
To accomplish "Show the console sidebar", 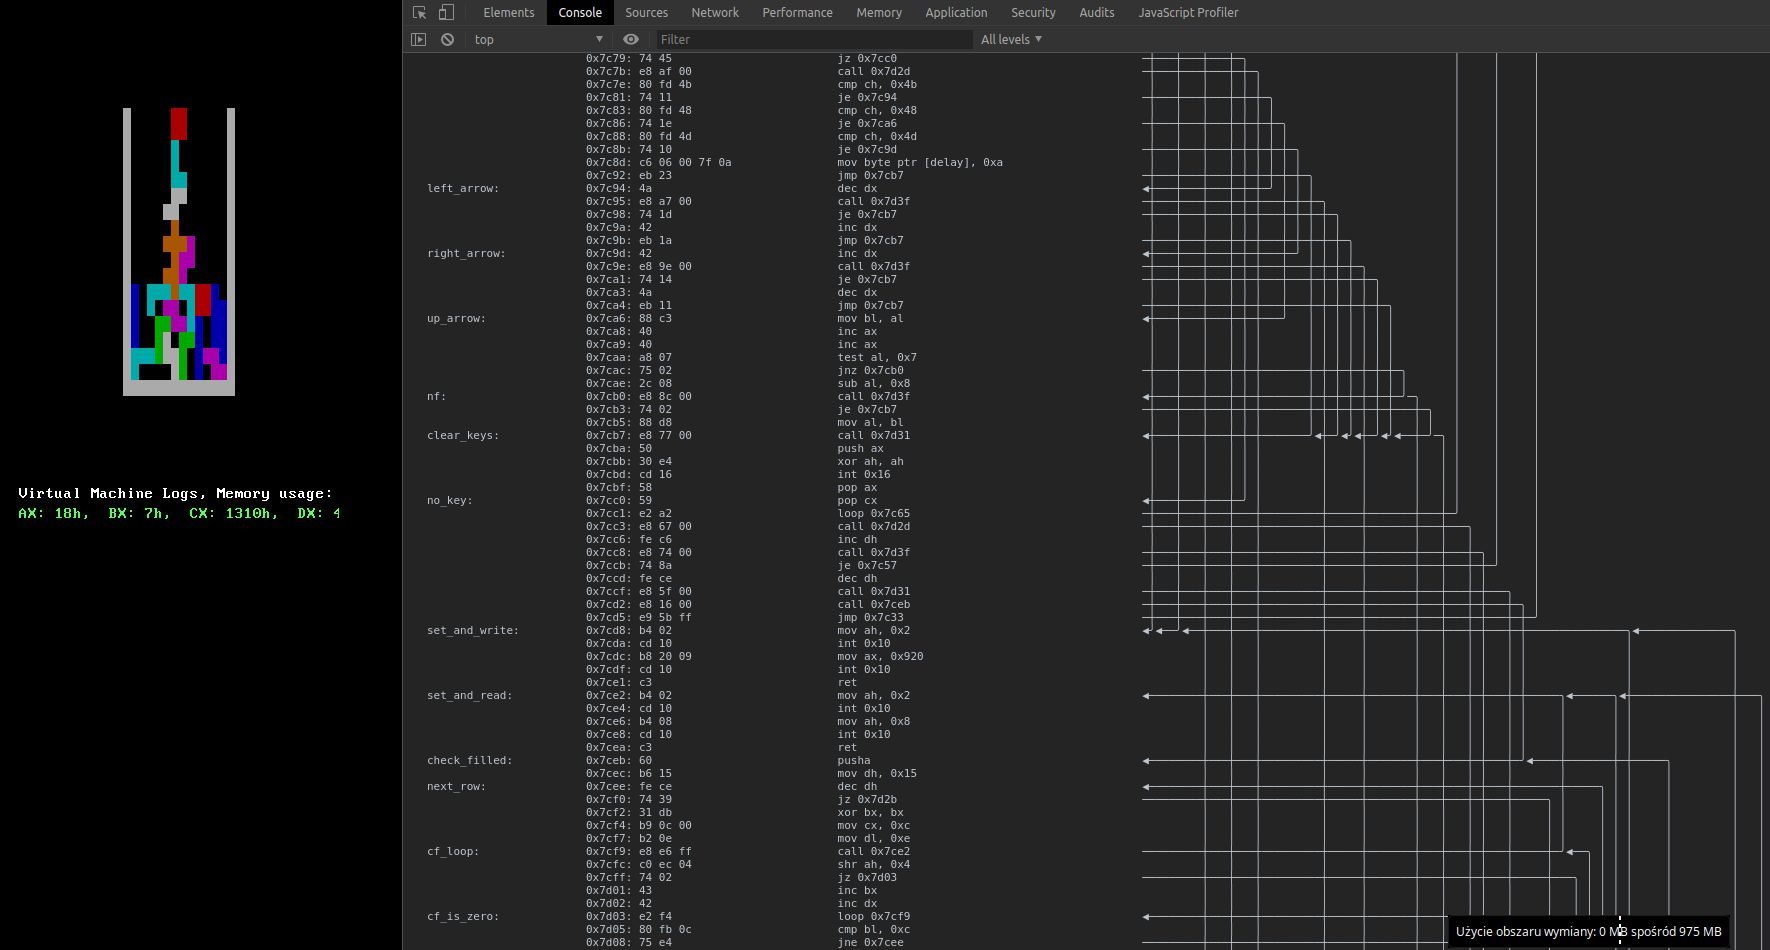I will point(419,40).
